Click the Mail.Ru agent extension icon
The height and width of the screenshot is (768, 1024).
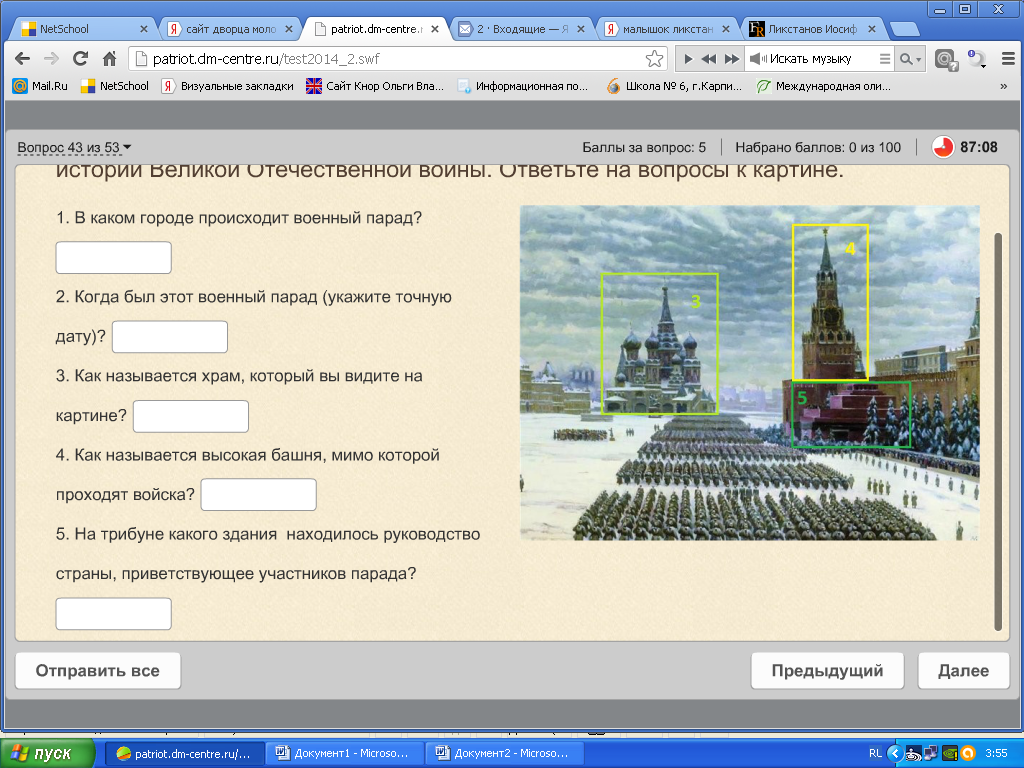(946, 59)
